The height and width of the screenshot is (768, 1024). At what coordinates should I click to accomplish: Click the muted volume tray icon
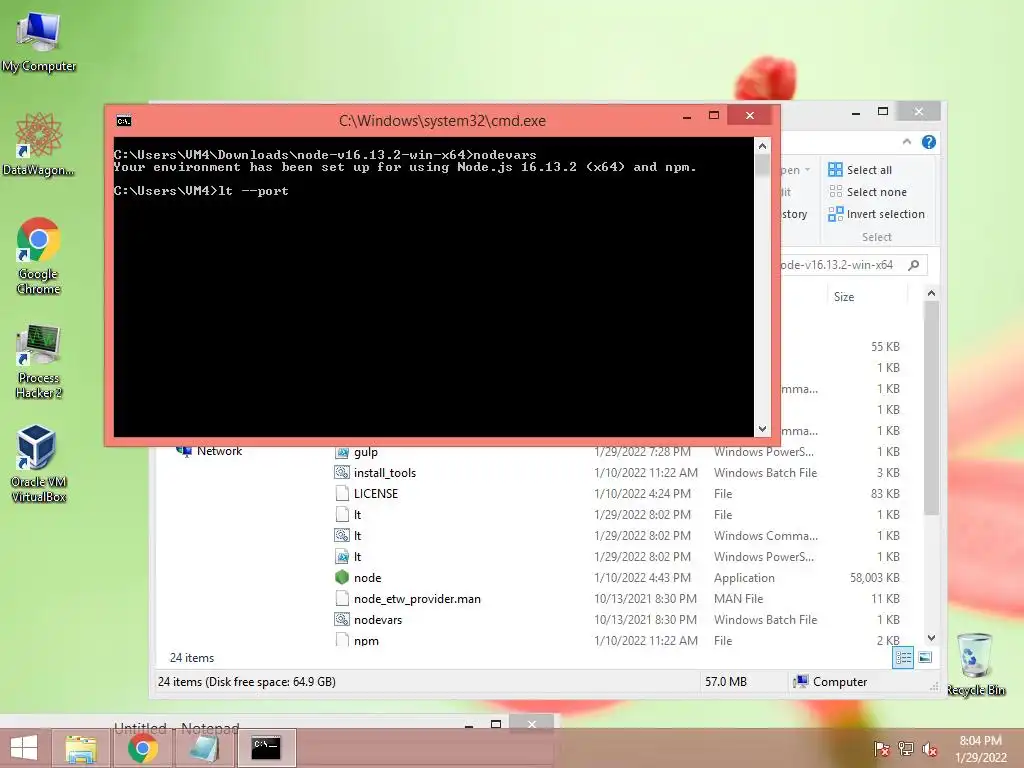pyautogui.click(x=929, y=748)
